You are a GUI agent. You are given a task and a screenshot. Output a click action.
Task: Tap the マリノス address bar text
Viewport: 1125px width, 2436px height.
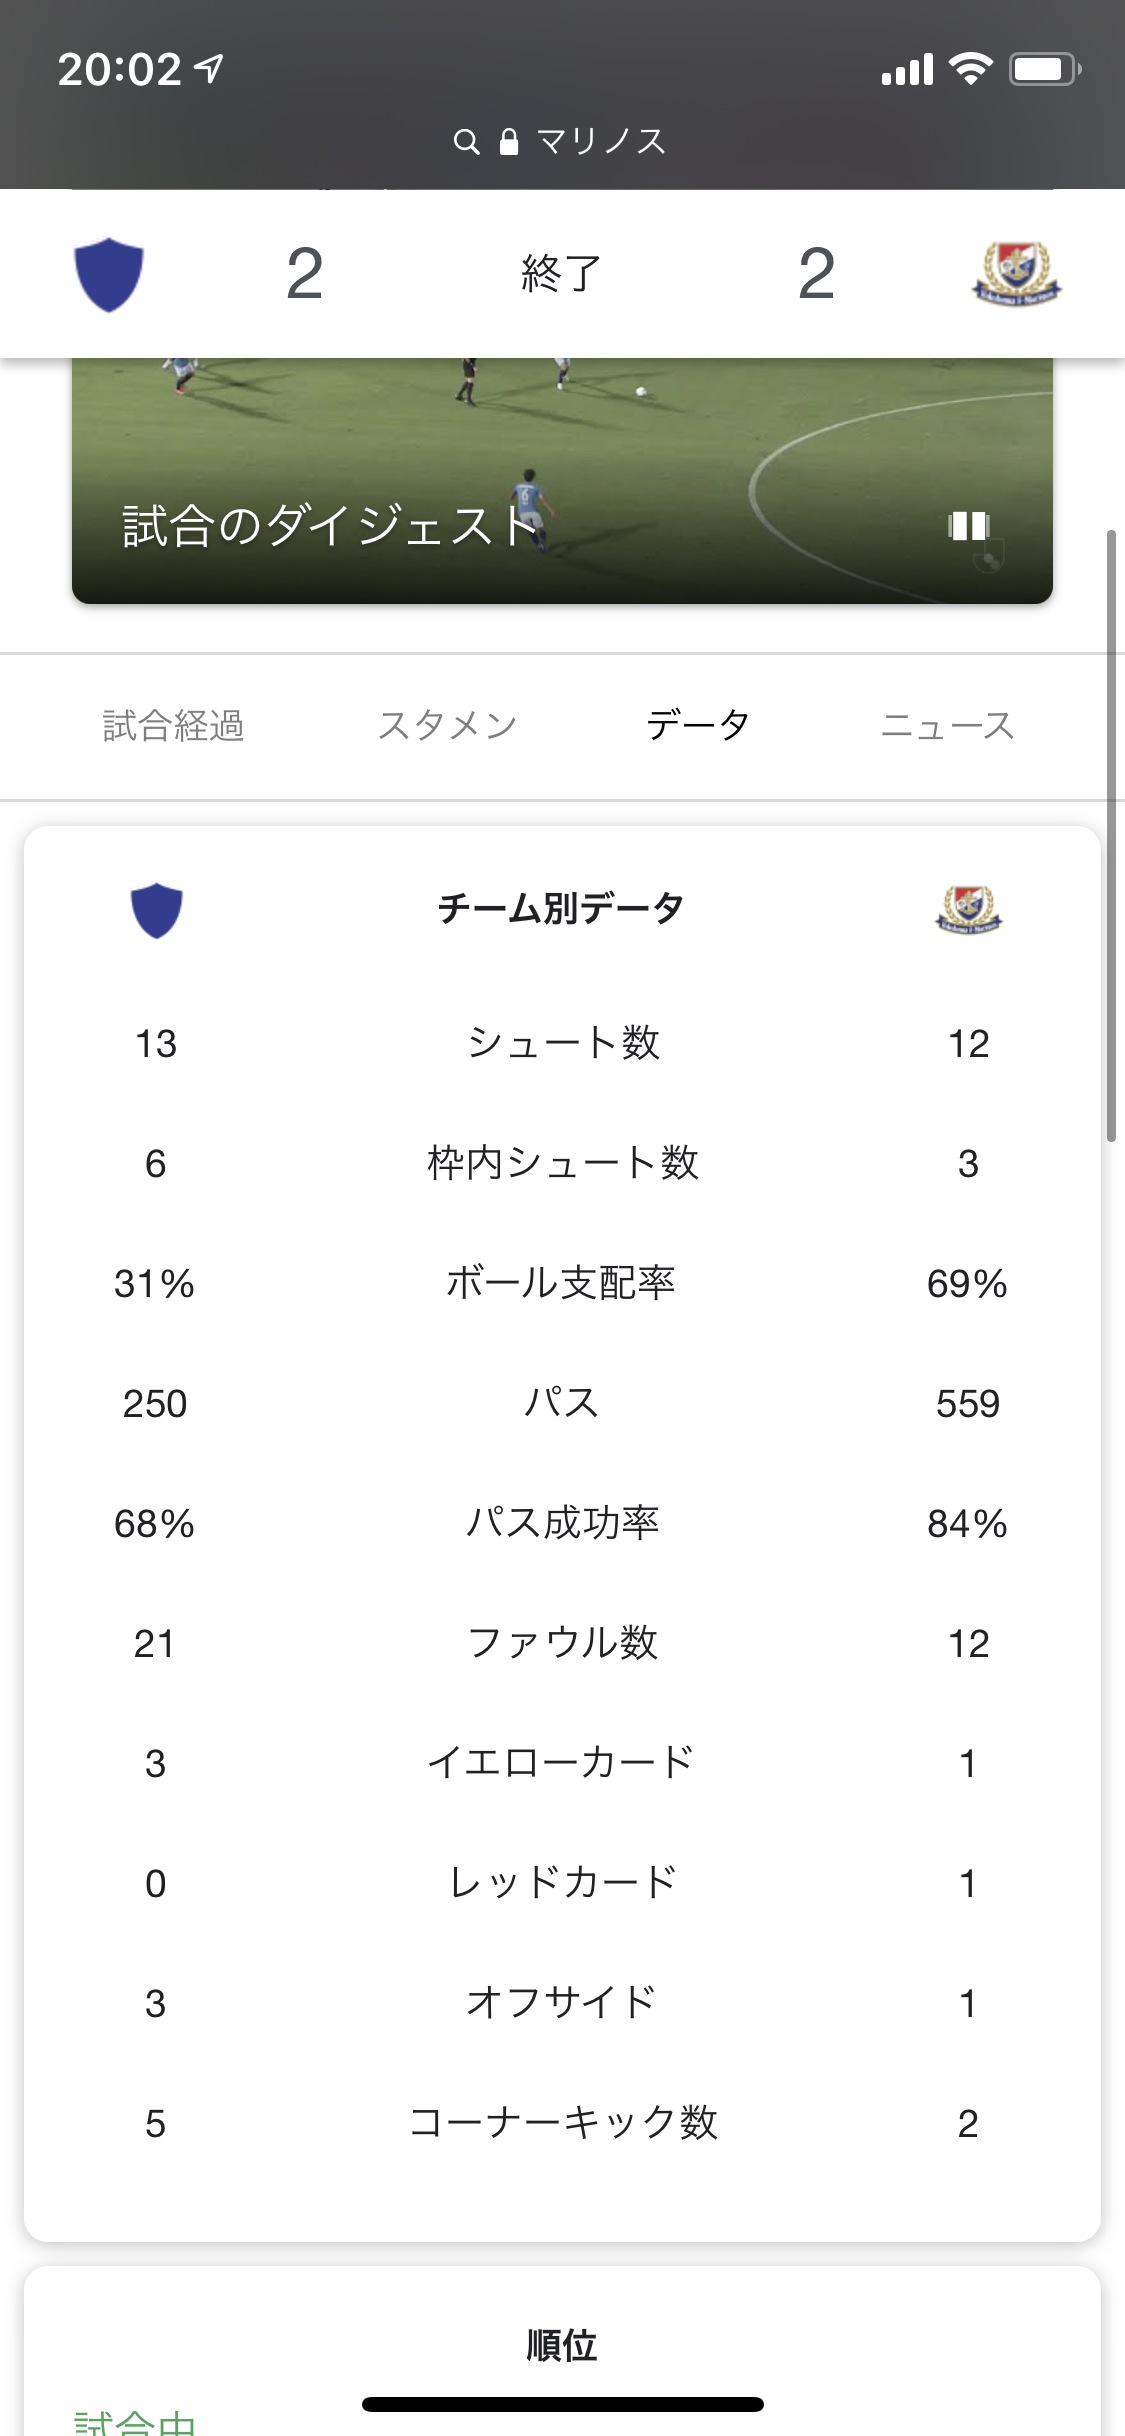click(601, 142)
